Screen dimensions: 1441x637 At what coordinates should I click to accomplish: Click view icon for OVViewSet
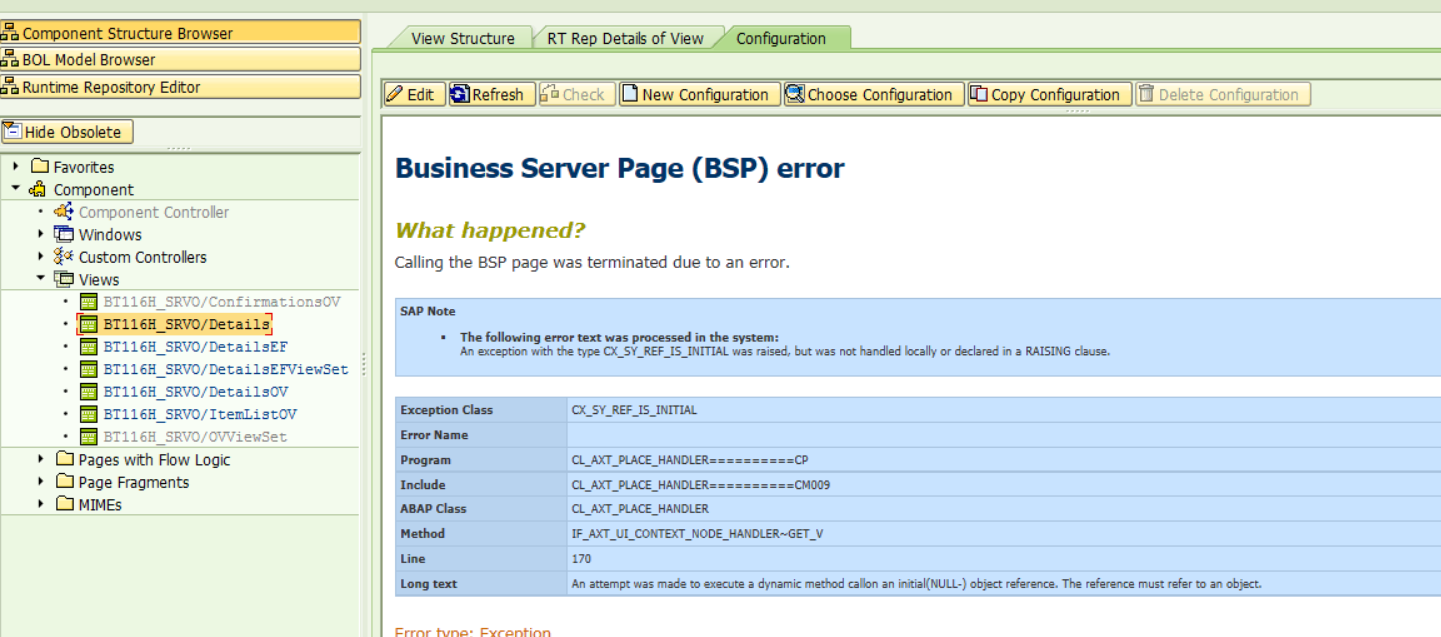[89, 437]
